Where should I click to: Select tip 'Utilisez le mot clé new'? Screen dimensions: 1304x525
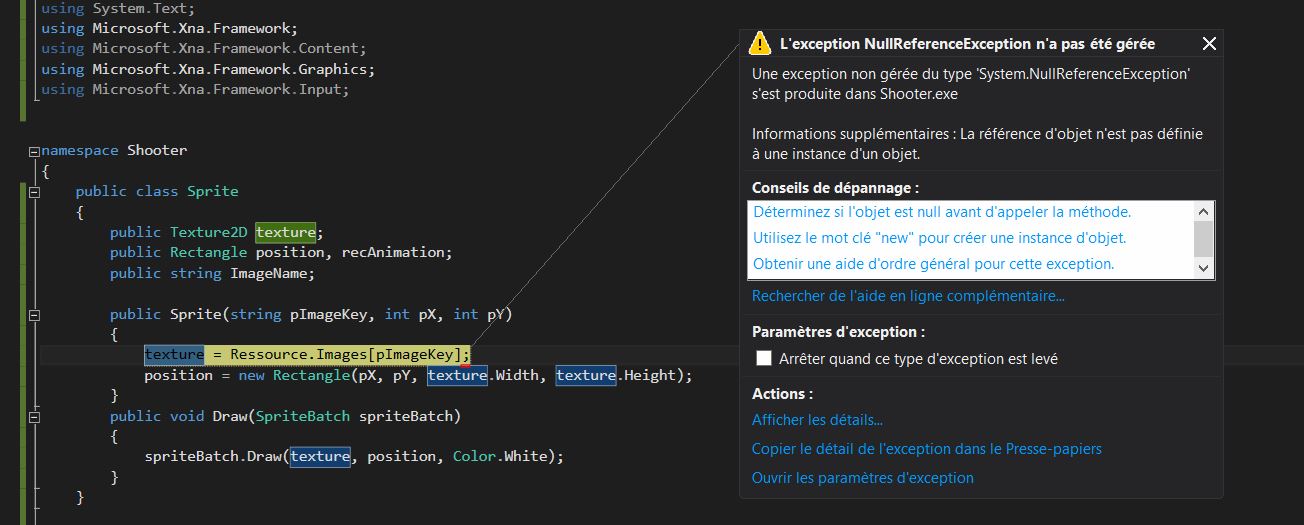(x=940, y=238)
